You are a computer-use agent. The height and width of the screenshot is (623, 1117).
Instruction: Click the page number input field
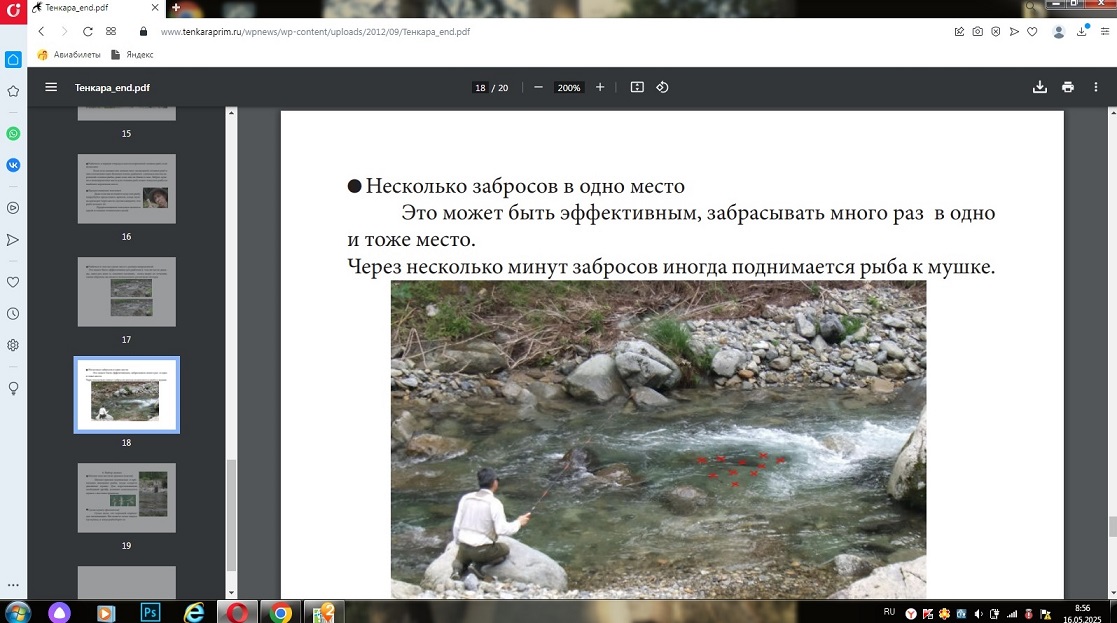480,88
